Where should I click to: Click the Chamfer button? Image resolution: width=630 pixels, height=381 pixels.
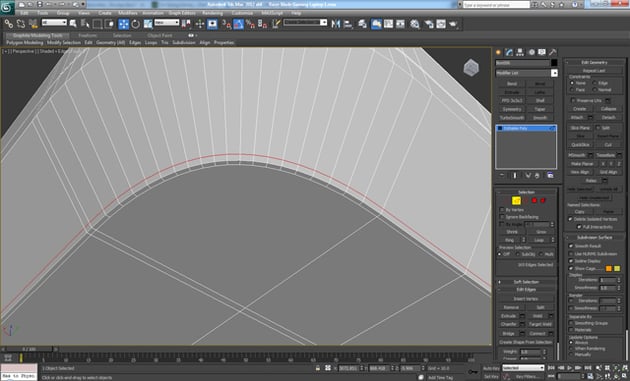(x=509, y=324)
